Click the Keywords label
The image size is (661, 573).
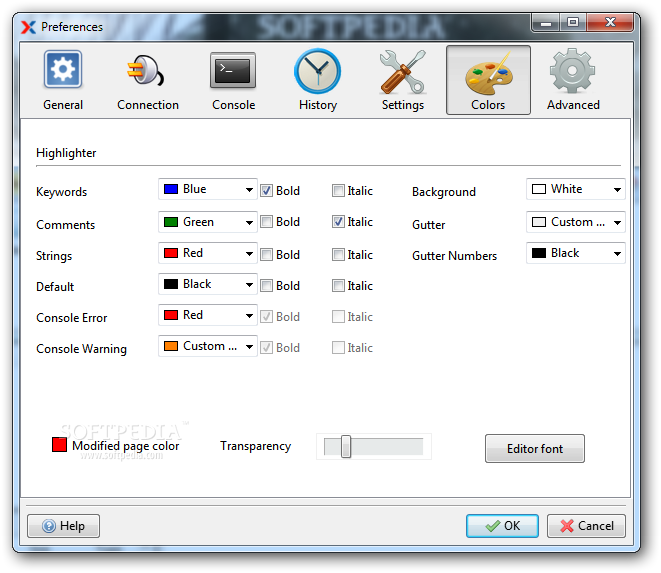(x=62, y=192)
